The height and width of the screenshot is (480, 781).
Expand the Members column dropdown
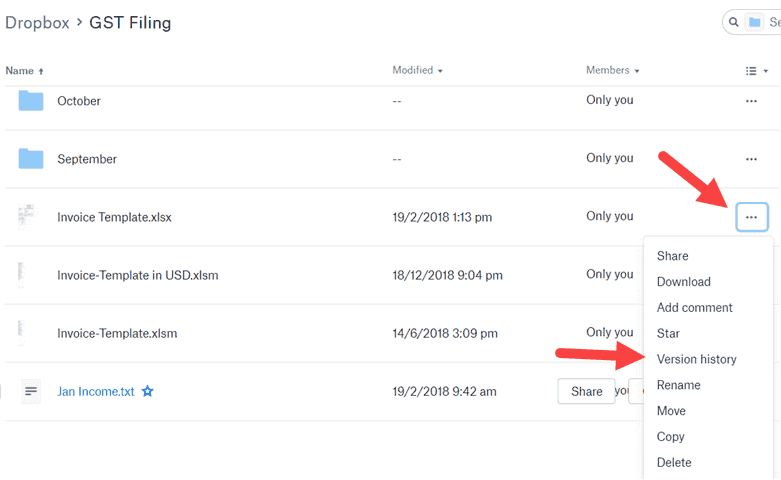pos(612,71)
